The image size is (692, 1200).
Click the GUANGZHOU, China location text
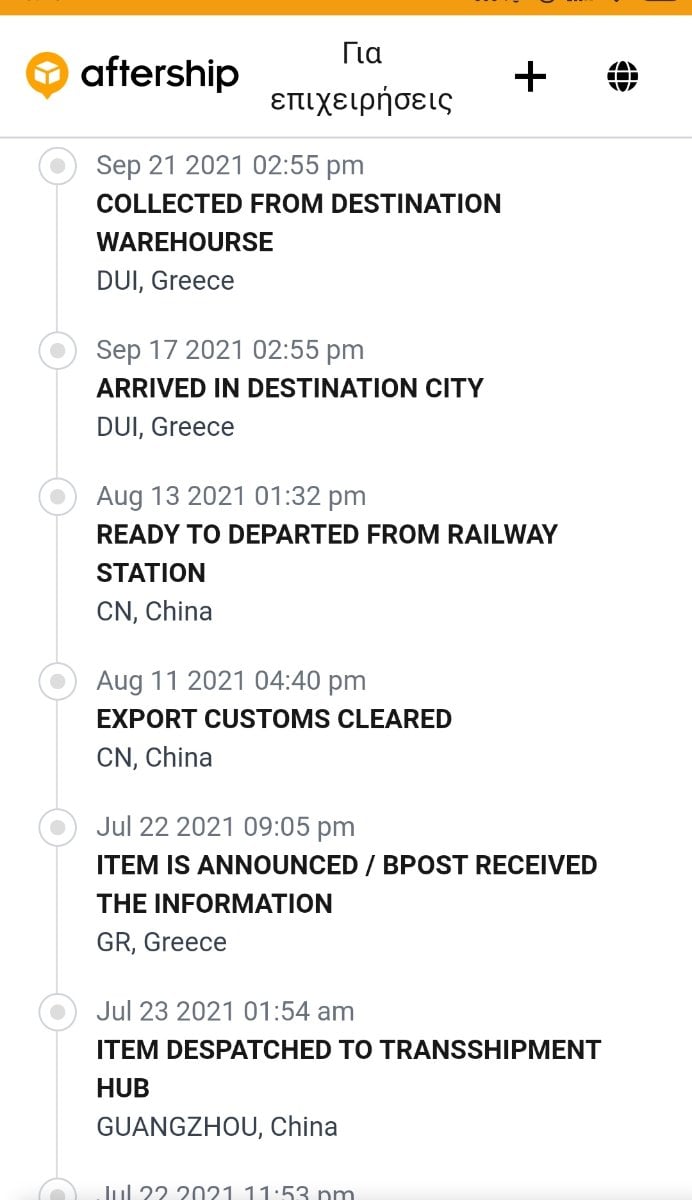click(217, 1127)
